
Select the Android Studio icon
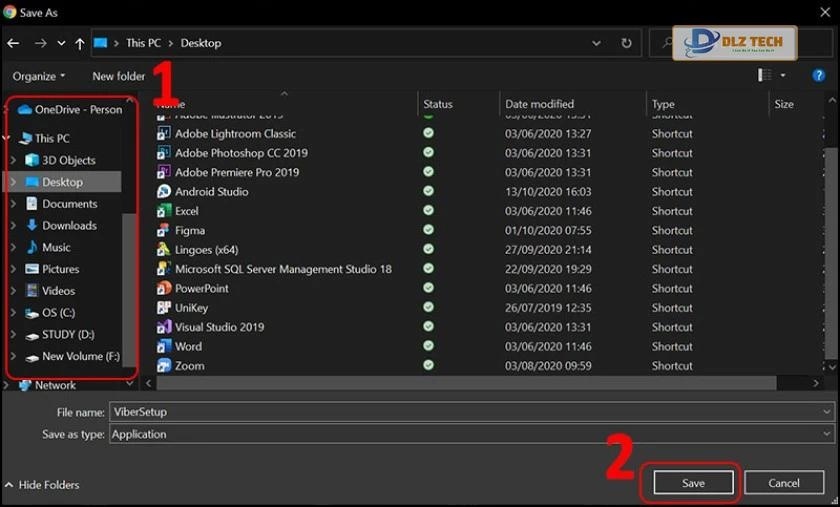click(164, 191)
